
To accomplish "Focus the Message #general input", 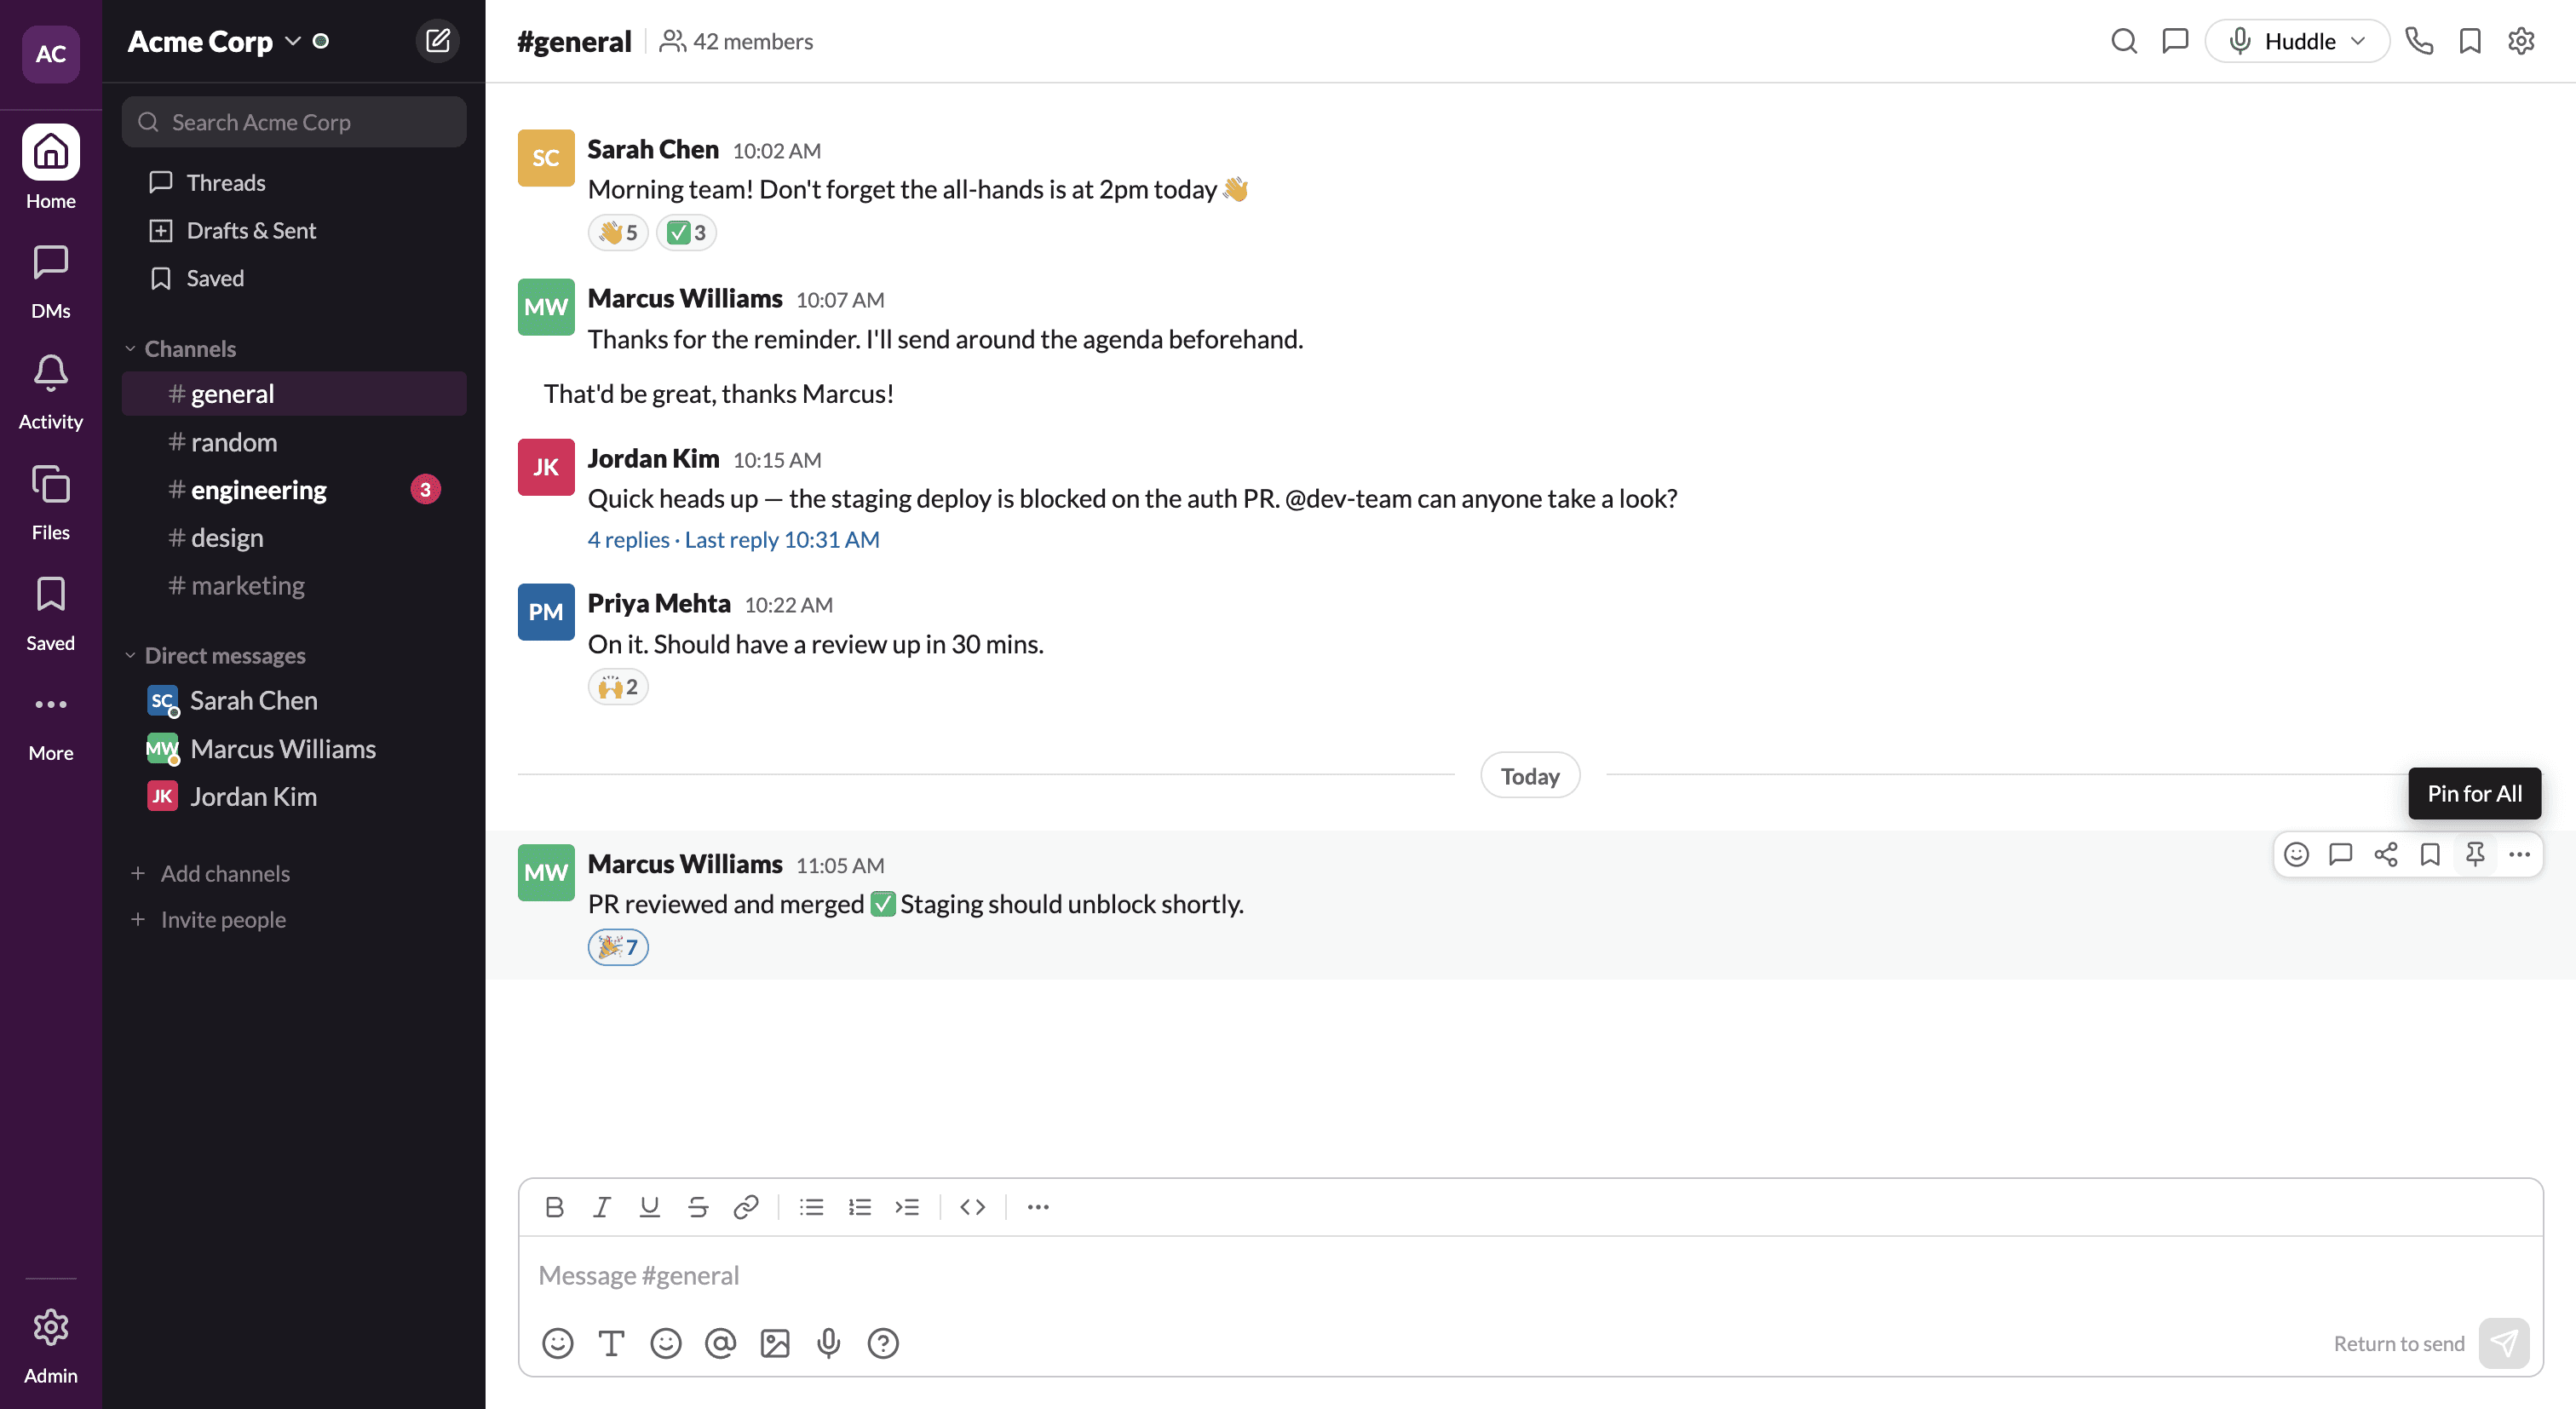I will pyautogui.click(x=1530, y=1275).
